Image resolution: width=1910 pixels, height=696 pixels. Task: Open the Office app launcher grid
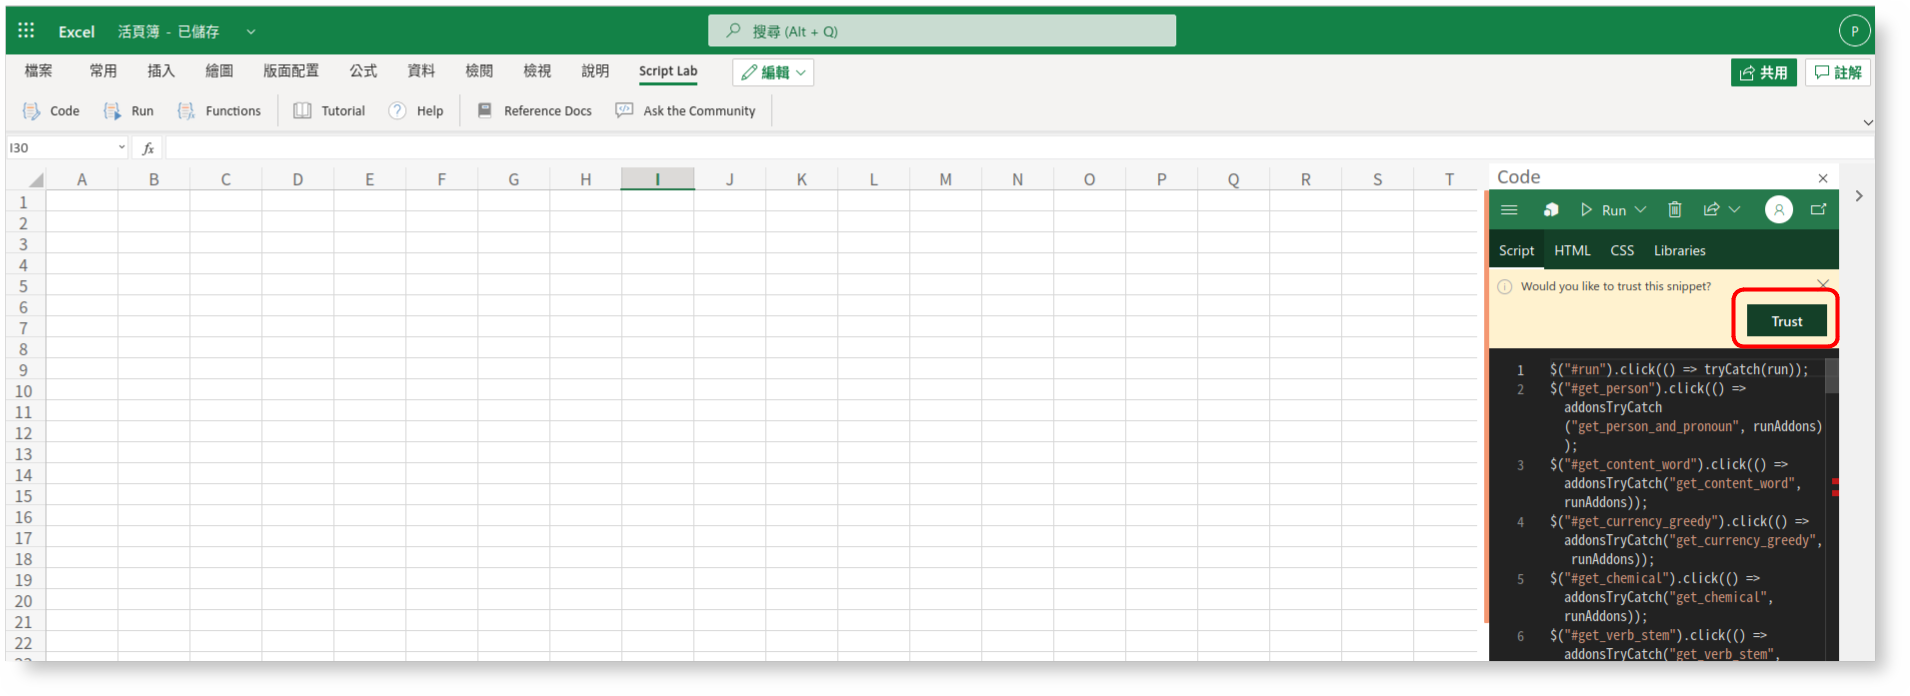[27, 31]
